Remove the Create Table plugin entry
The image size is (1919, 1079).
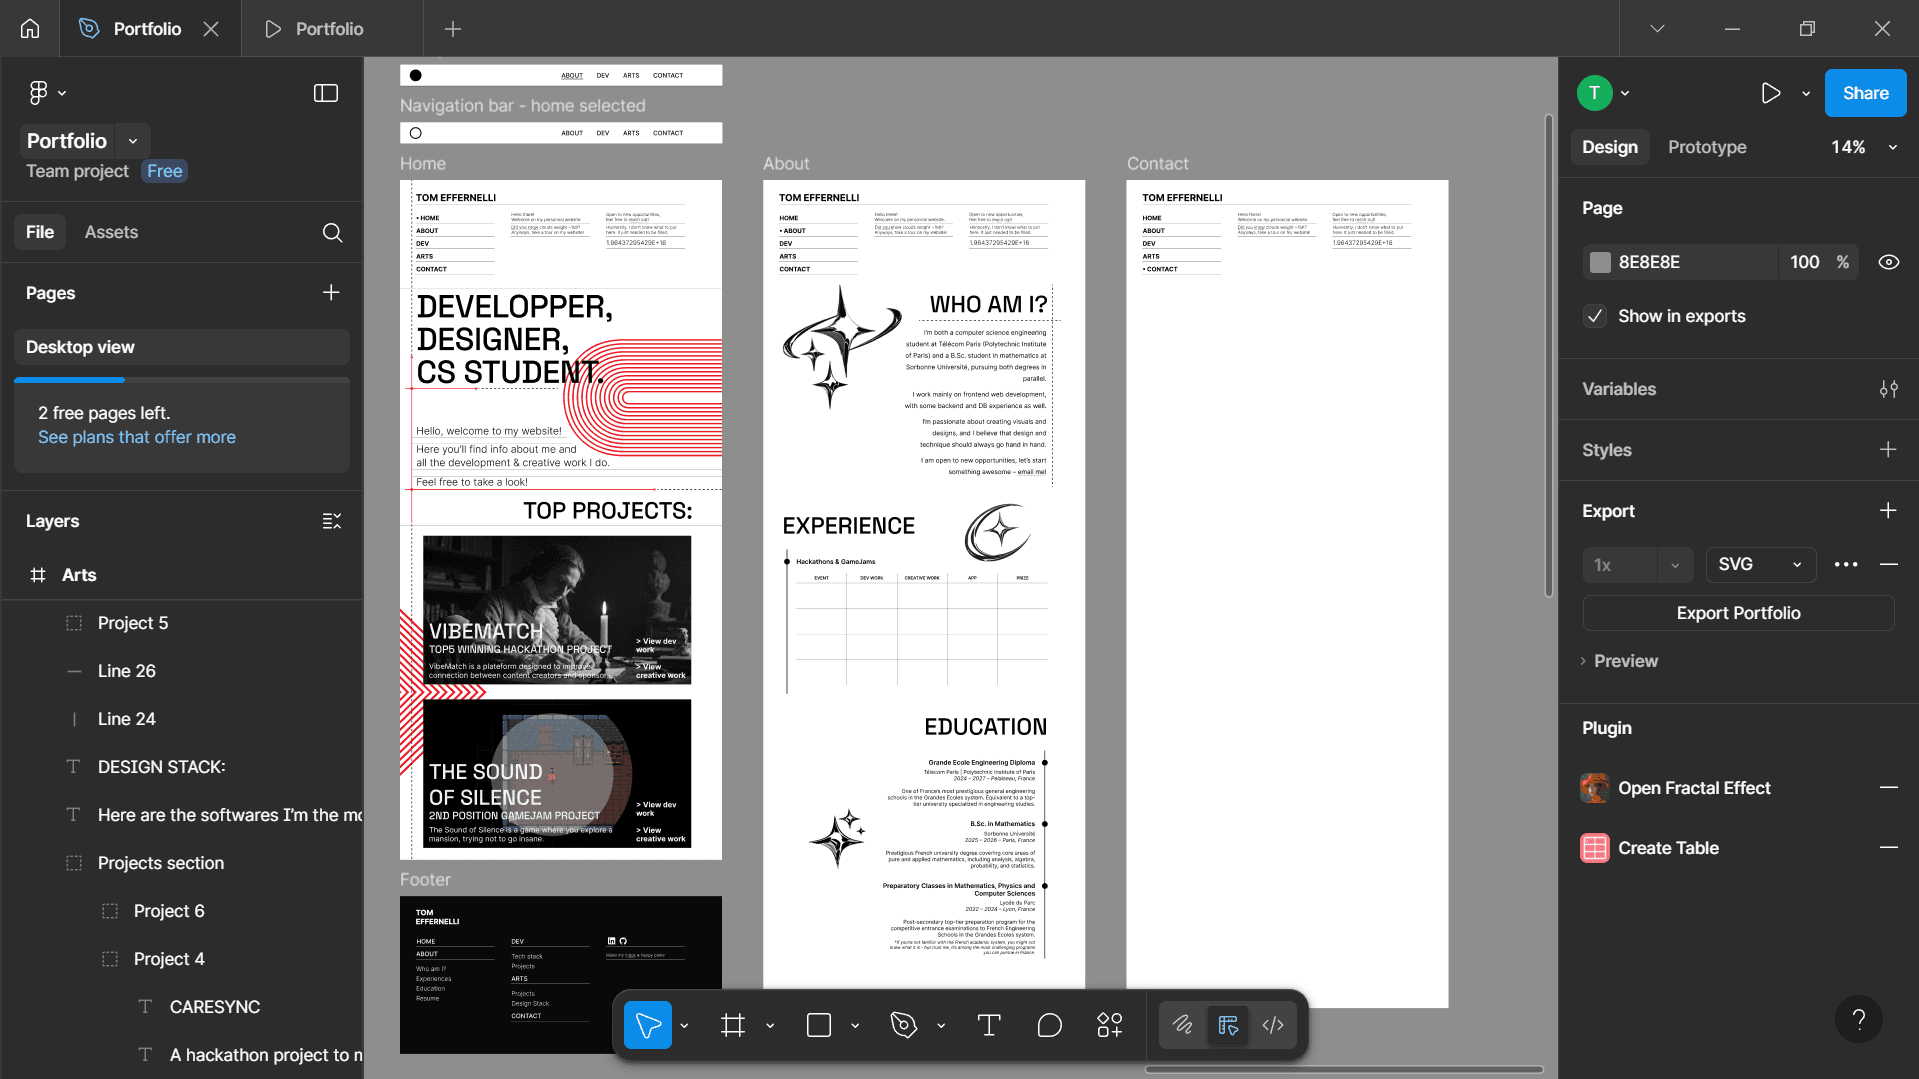pyautogui.click(x=1888, y=848)
